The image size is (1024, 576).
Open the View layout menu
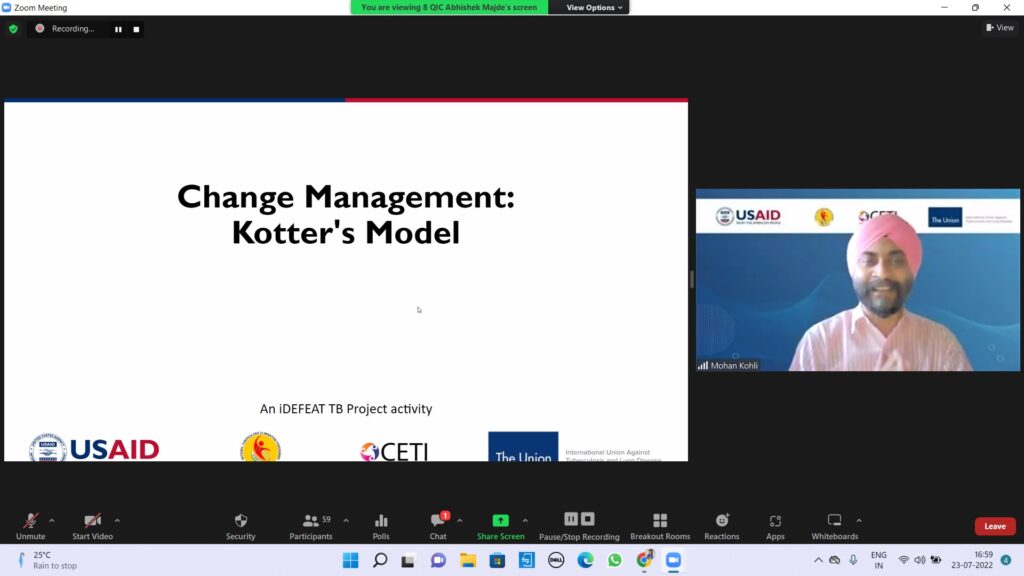pos(999,28)
